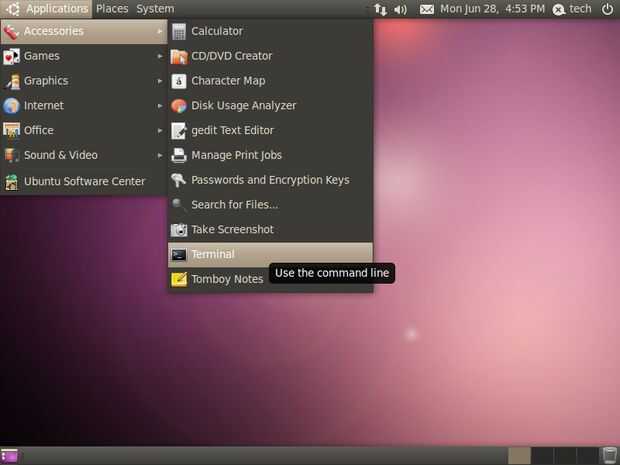Click the tech user status indicator
This screenshot has width=620, height=465.
(x=572, y=9)
